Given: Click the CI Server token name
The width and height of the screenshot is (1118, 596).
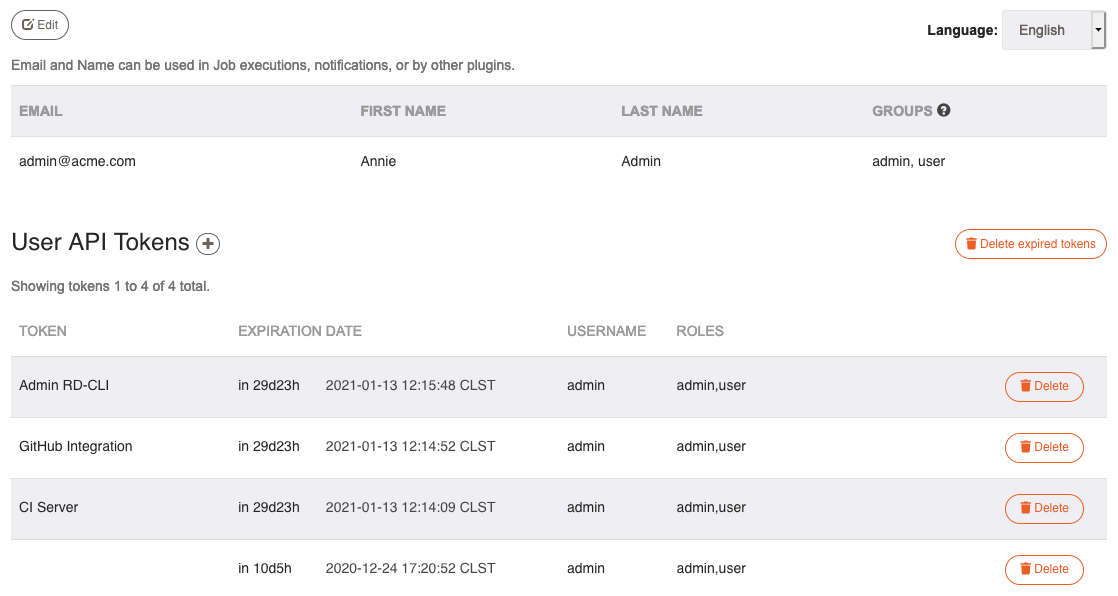Looking at the screenshot, I should click(48, 508).
